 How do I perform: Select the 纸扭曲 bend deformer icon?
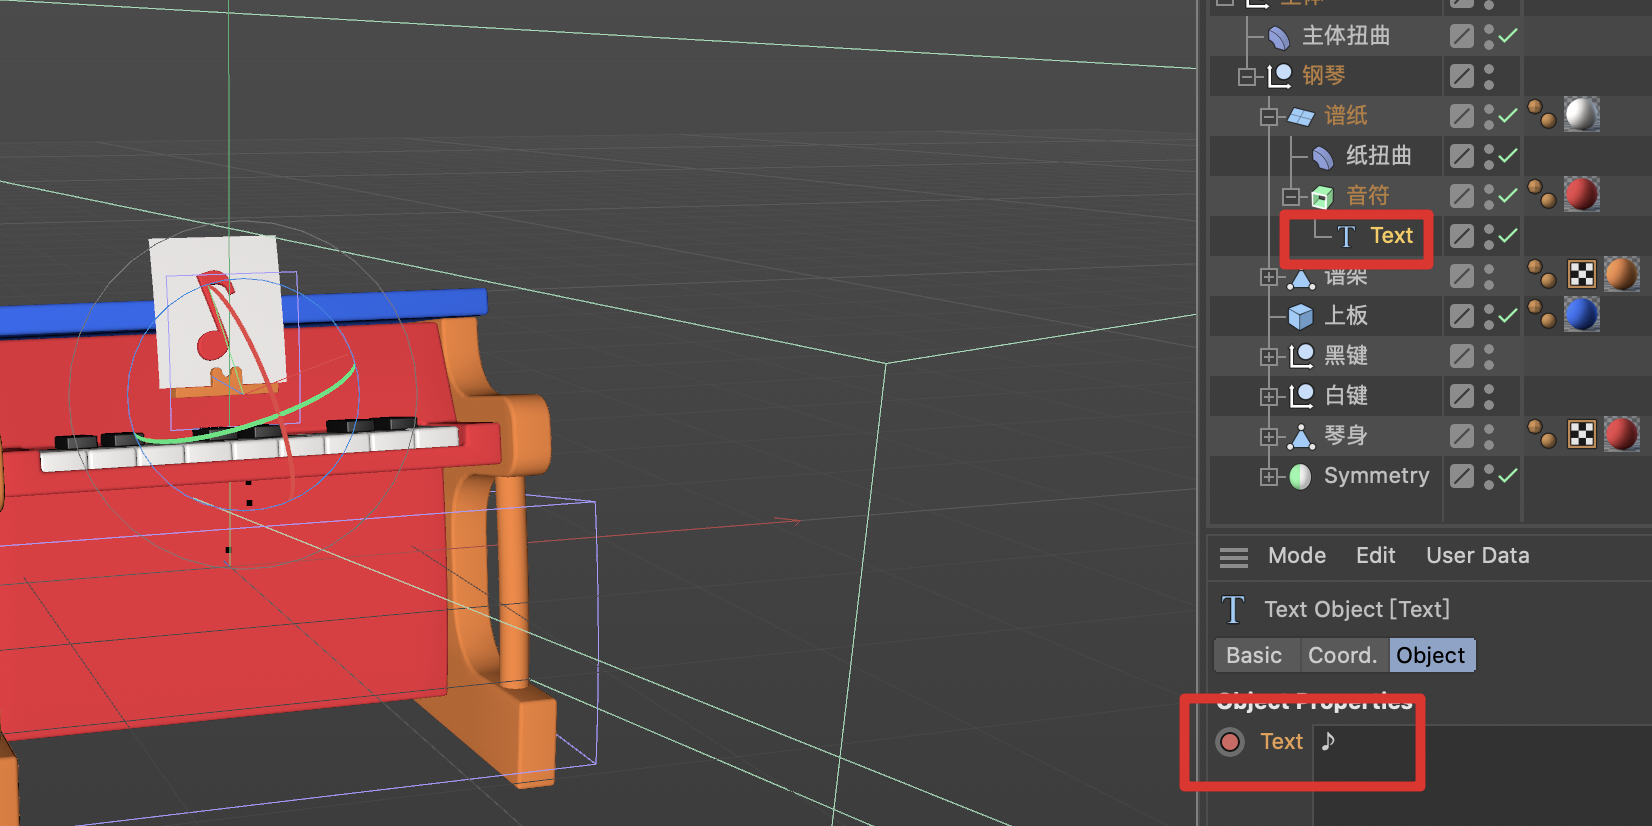tap(1322, 157)
